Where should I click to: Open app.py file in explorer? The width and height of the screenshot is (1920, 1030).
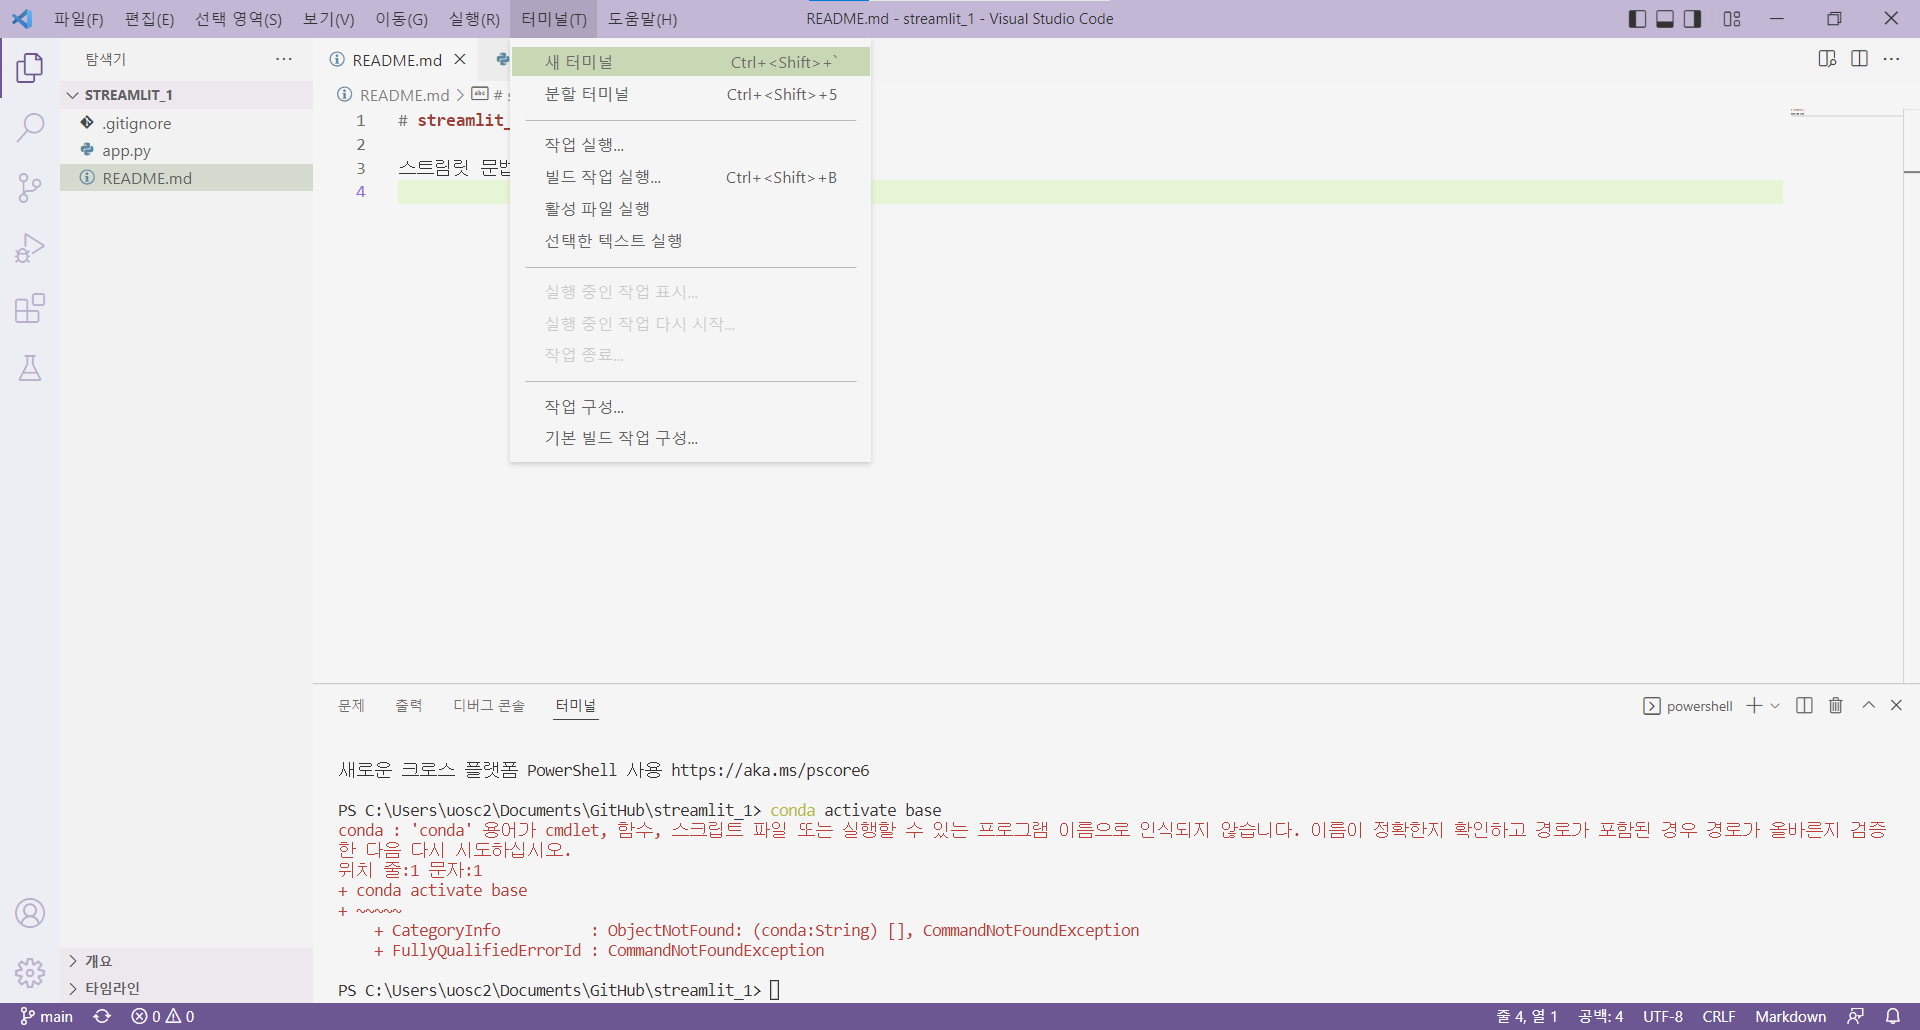click(187, 150)
